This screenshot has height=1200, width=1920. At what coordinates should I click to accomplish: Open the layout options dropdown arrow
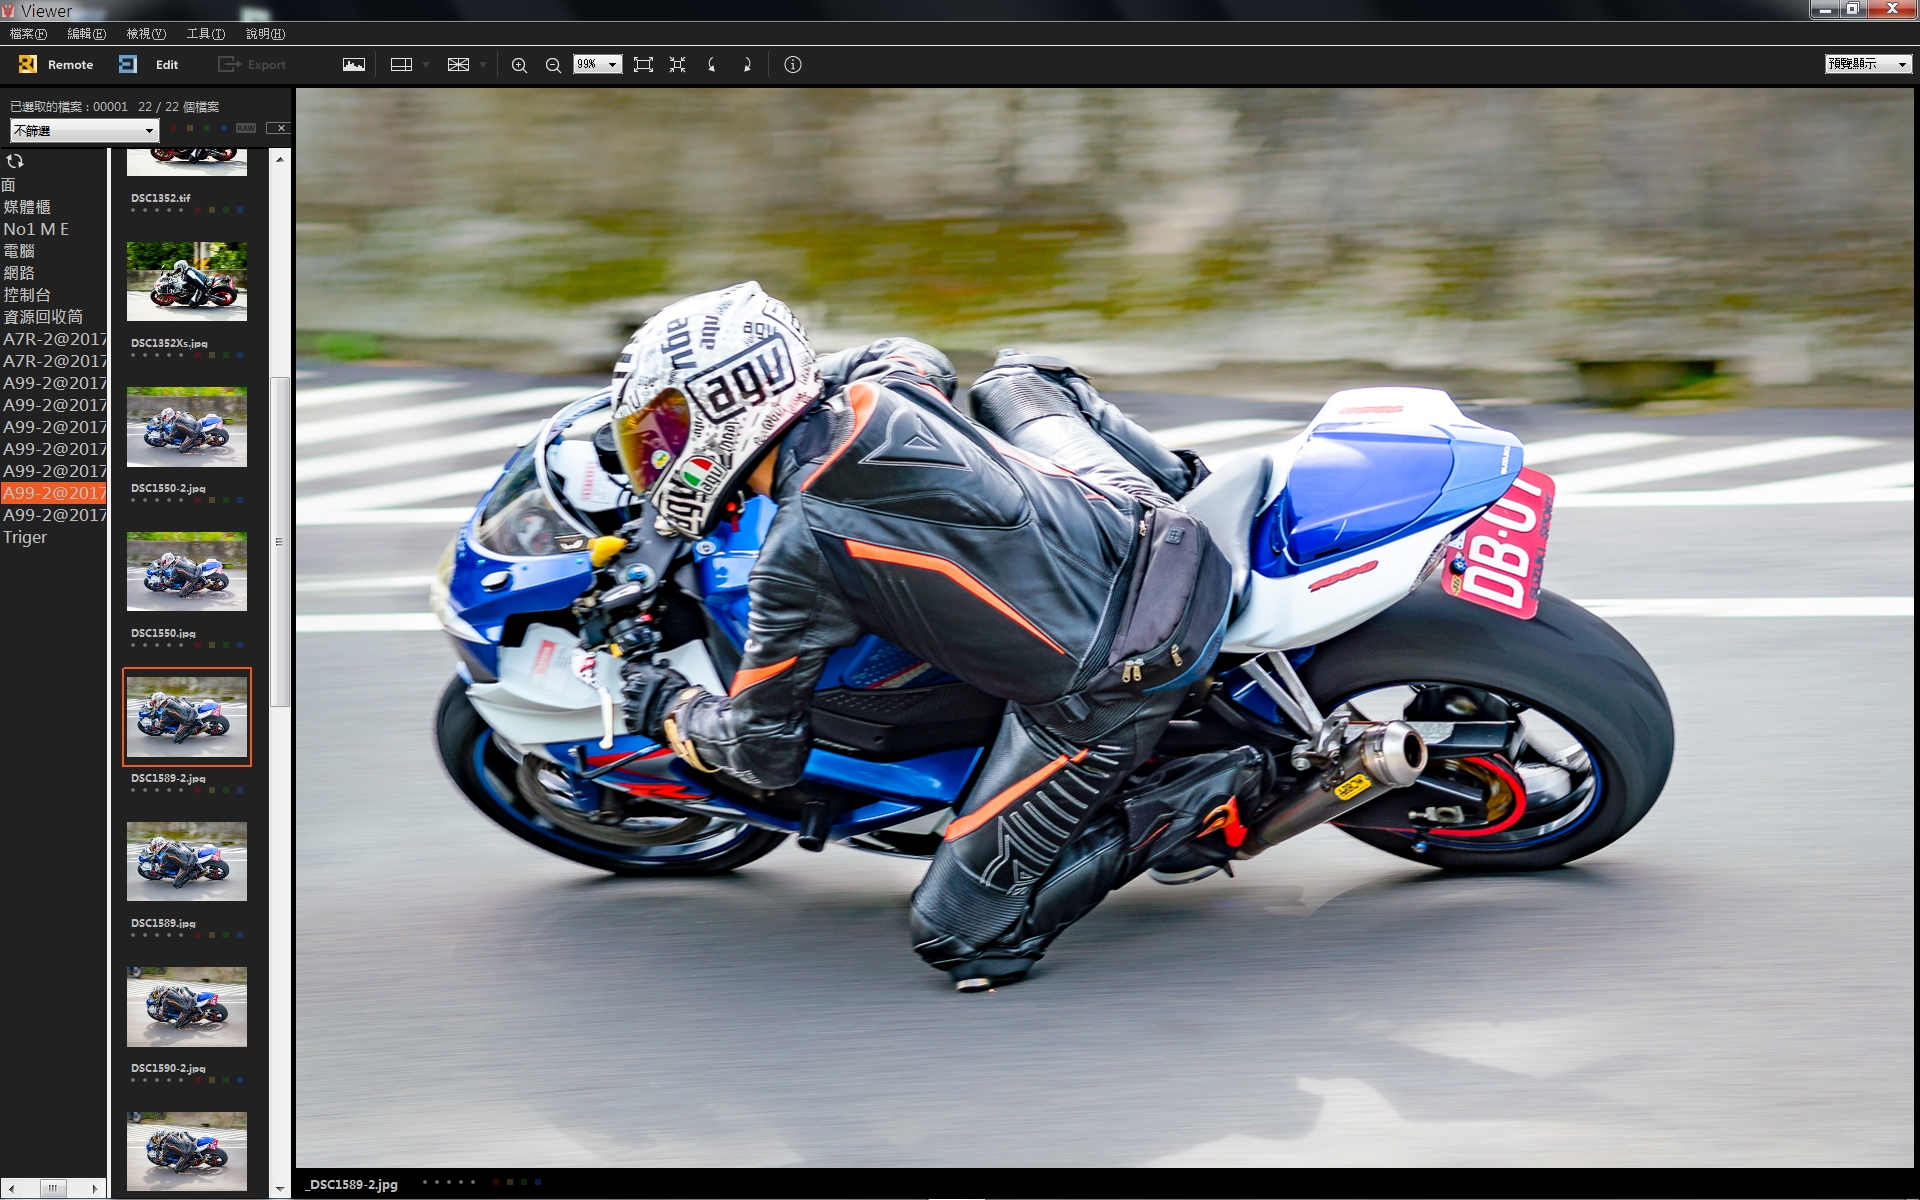pos(426,65)
